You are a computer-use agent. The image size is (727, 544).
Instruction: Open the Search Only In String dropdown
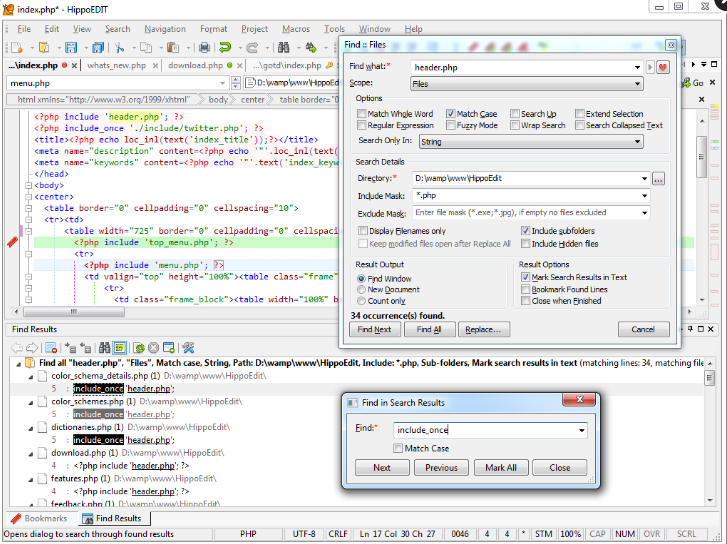pos(638,142)
